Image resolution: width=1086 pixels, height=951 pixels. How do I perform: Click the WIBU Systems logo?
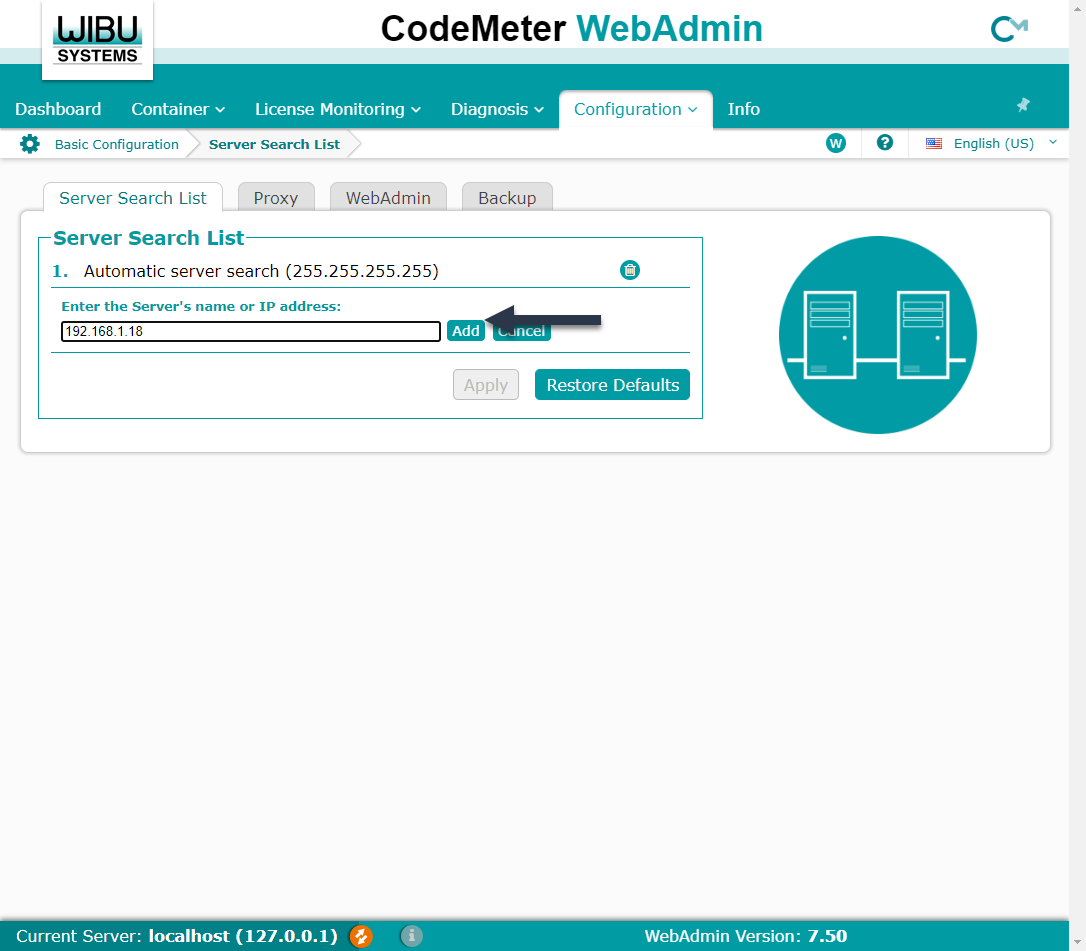coord(97,40)
